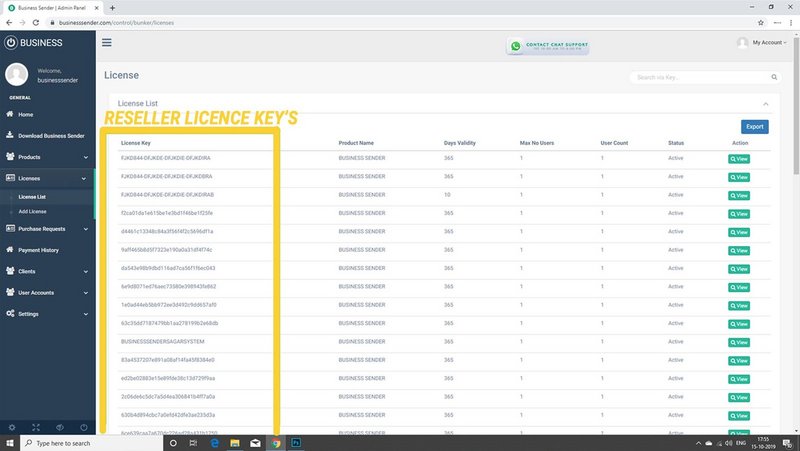This screenshot has height=451, width=800.
Task: View the license FJKD844-DFJKDE-DFJKDIE-DFJKDIRA
Action: click(x=739, y=159)
